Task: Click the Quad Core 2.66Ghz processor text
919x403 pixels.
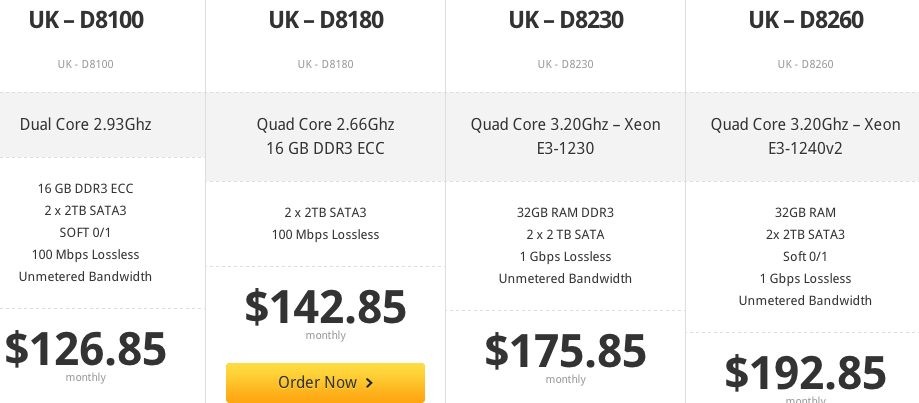Action: 325,125
